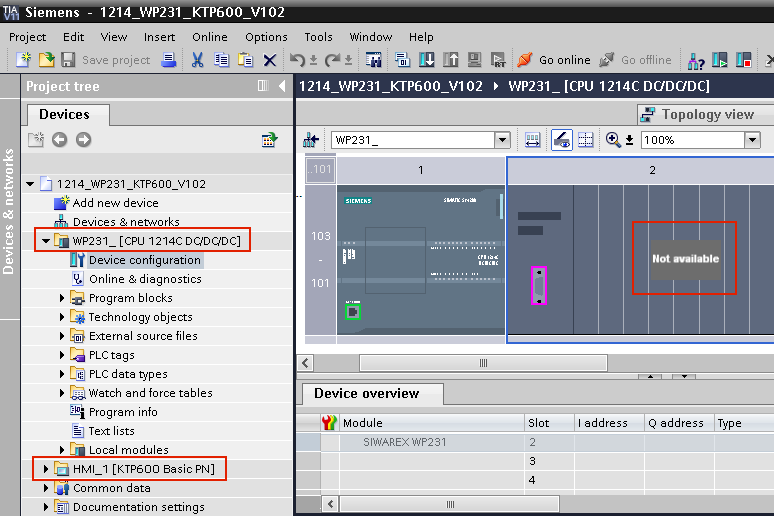Click the Download to device icon
Screen dimensions: 774x516
(426, 60)
